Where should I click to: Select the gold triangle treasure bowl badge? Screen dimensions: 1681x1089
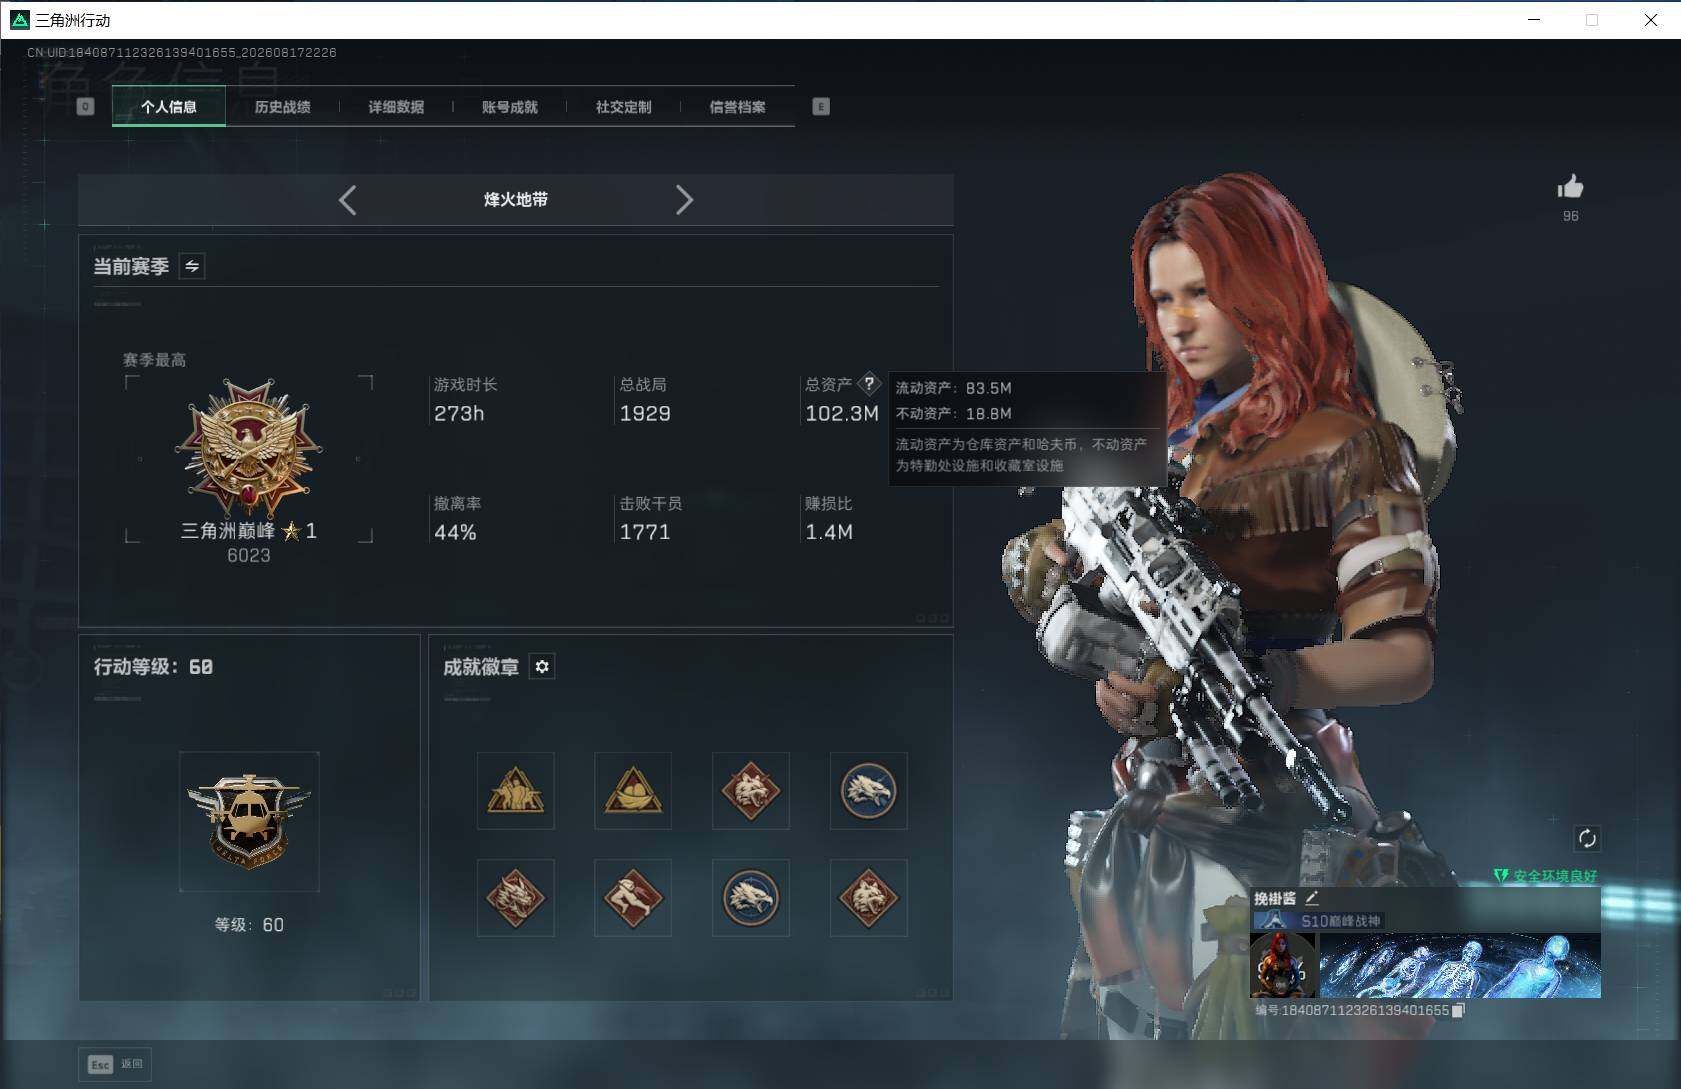tap(633, 791)
